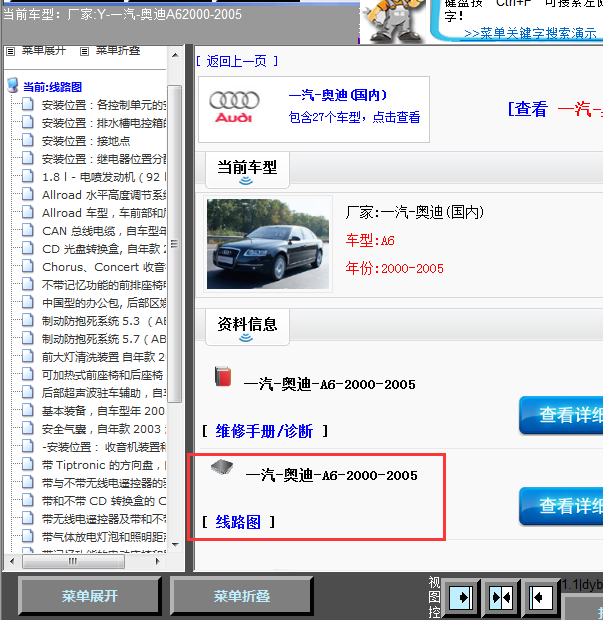Open 安装位置：继电器位置 tree item
603x620 pixels.
104,159
